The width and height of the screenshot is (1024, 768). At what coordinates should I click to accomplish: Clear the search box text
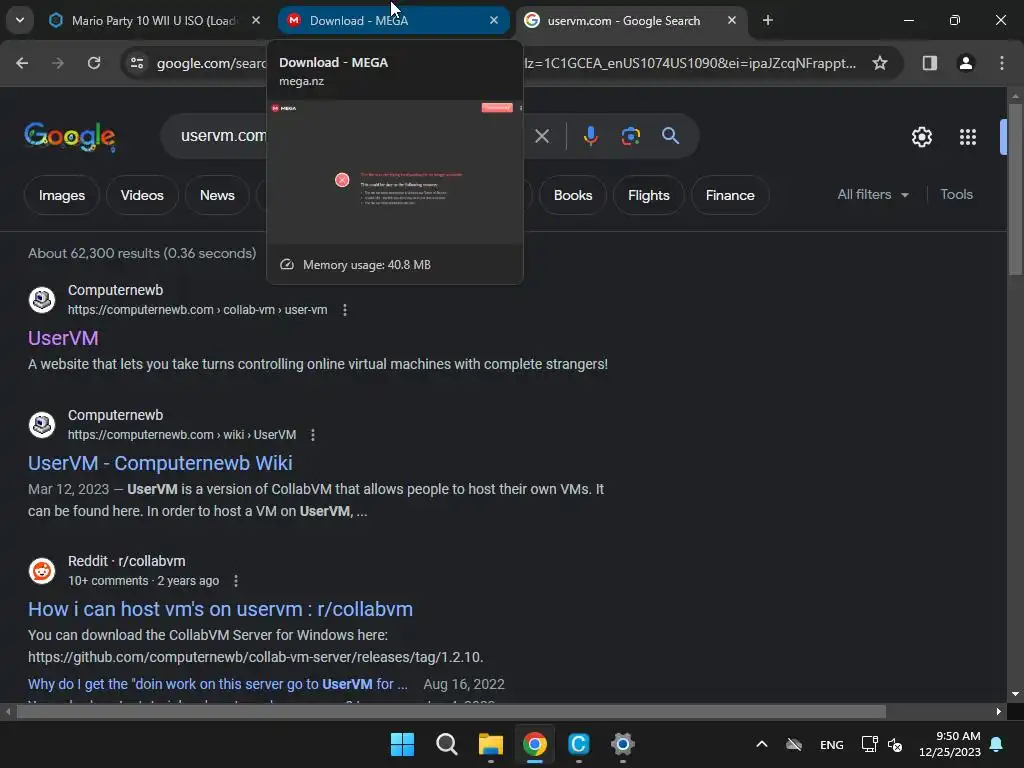coord(542,136)
